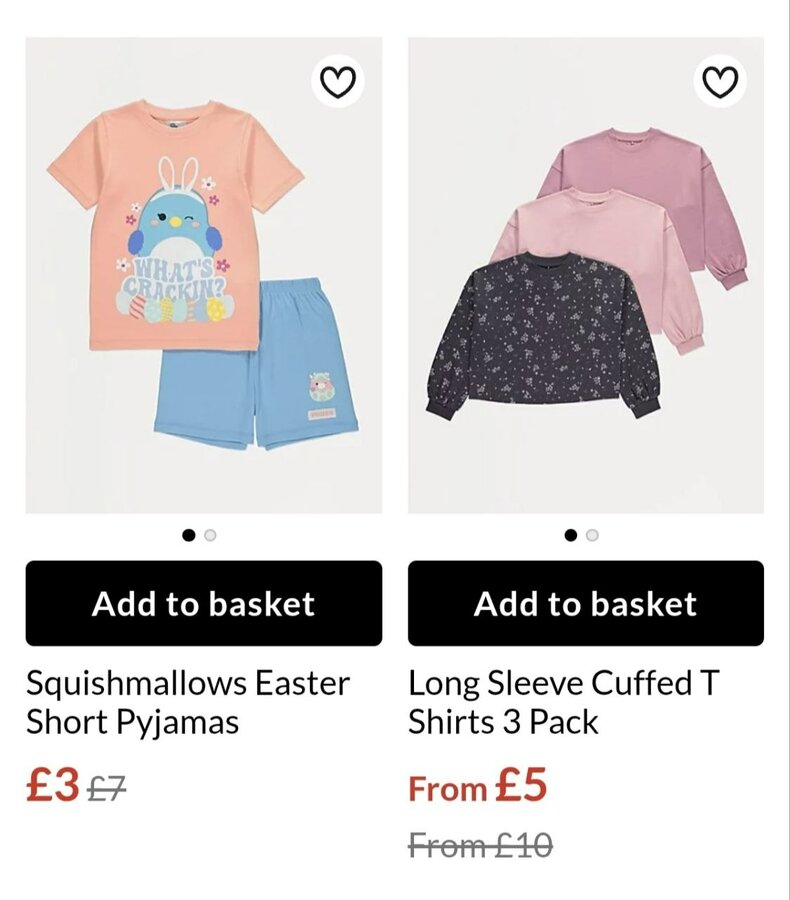The width and height of the screenshot is (790, 900).
Task: Favourite the Squishmallows Easter Pyjamas with heart
Action: pos(338,82)
